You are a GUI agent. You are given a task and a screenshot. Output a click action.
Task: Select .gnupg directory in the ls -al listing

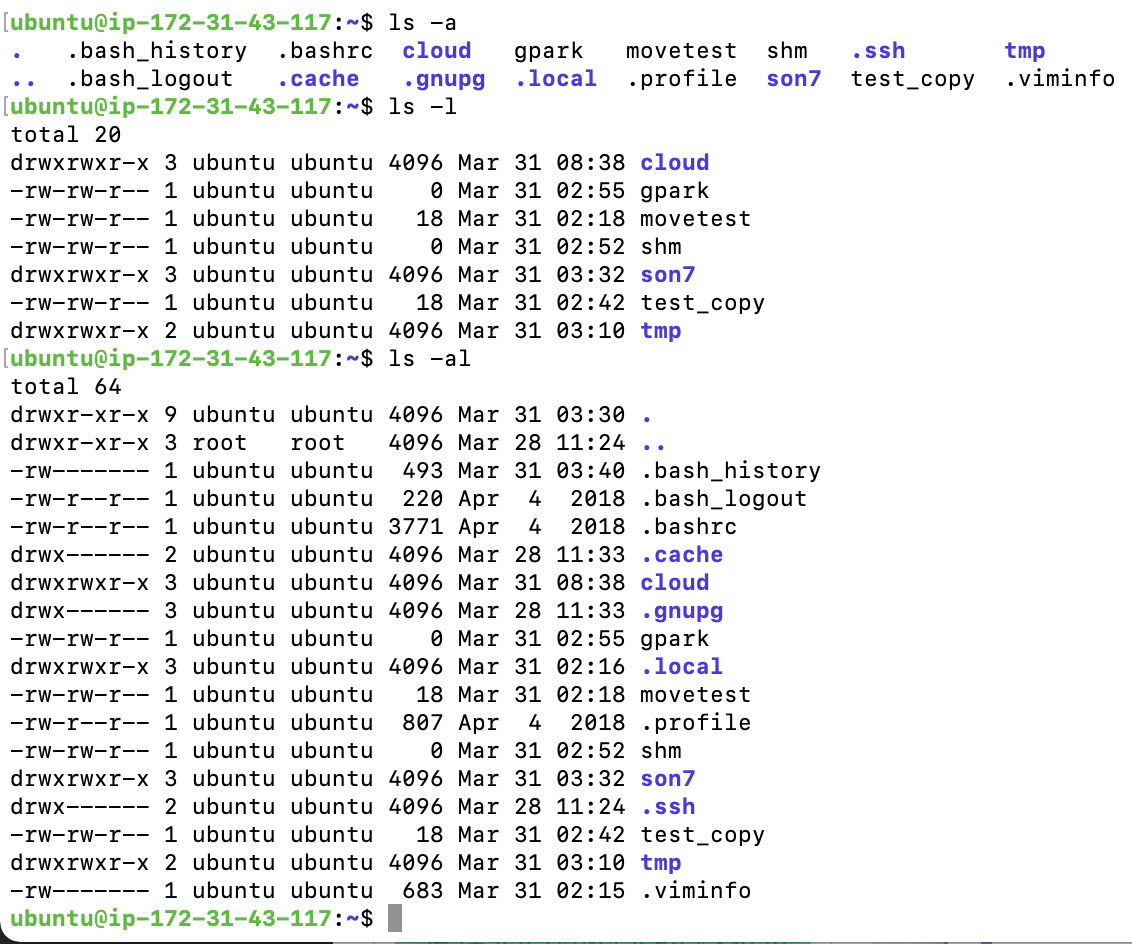(681, 610)
